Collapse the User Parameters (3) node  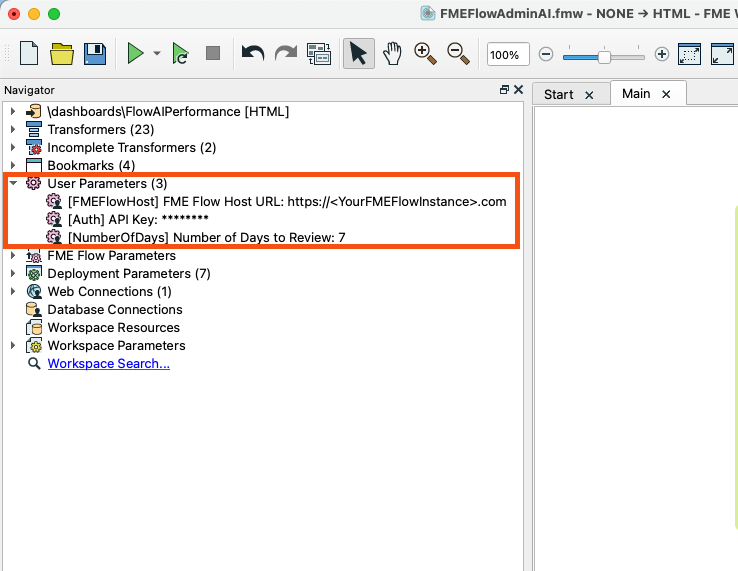[x=13, y=183]
